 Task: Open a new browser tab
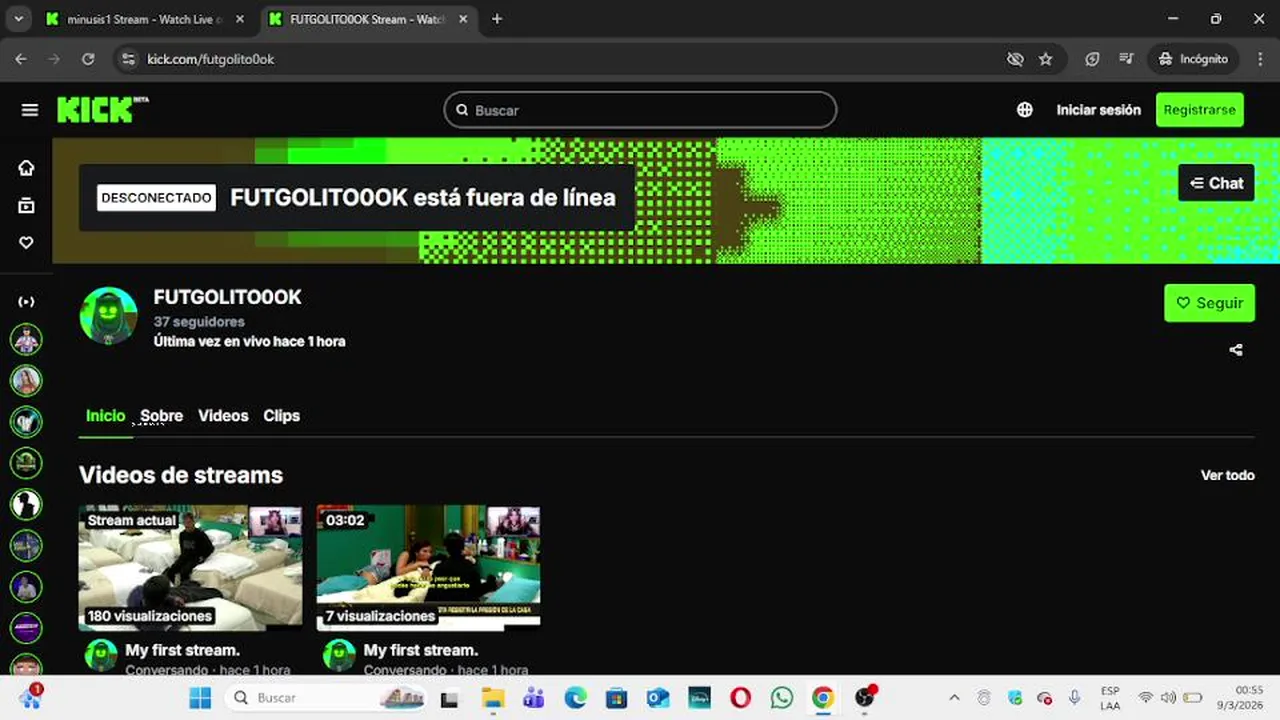point(497,19)
